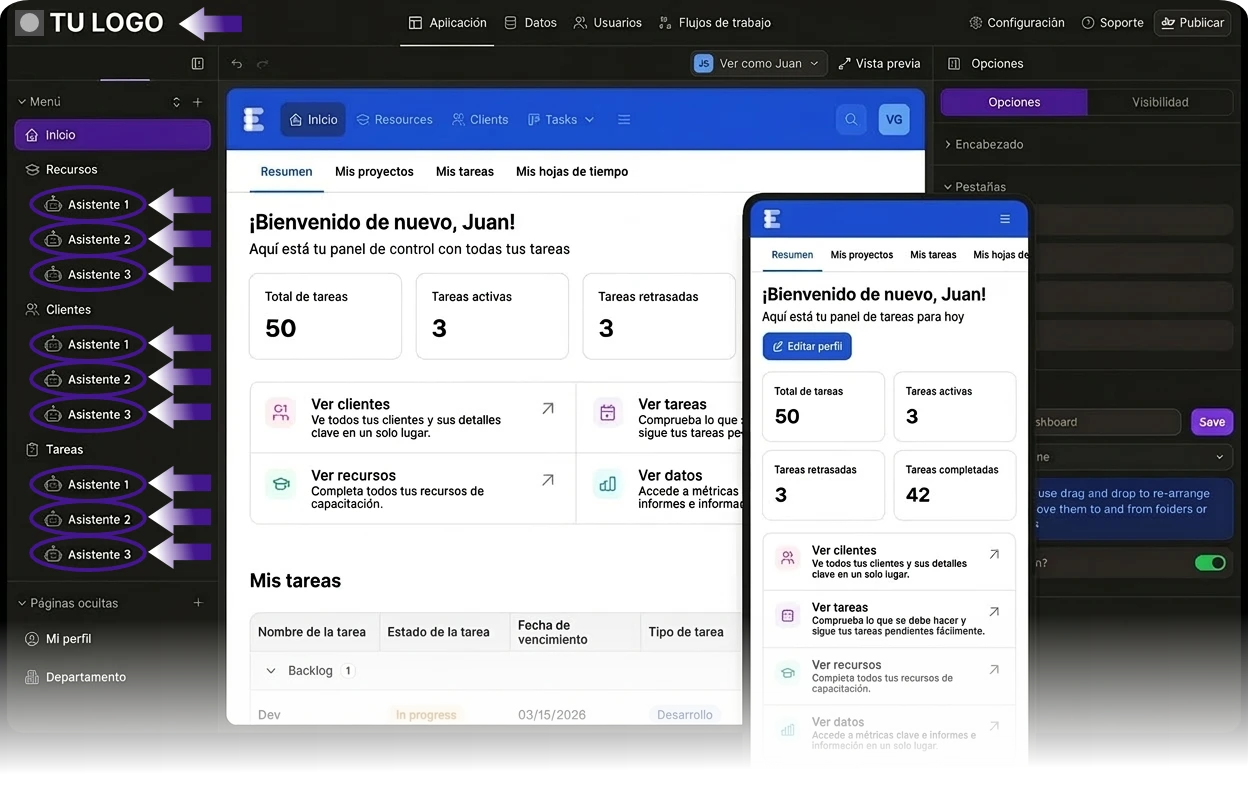The height and width of the screenshot is (796, 1248).
Task: Click the Ver clientes people icon
Action: tap(280, 412)
